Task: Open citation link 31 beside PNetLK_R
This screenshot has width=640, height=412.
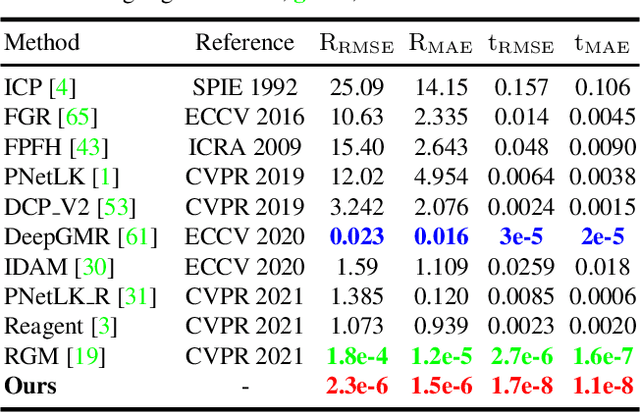Action: coord(137,296)
